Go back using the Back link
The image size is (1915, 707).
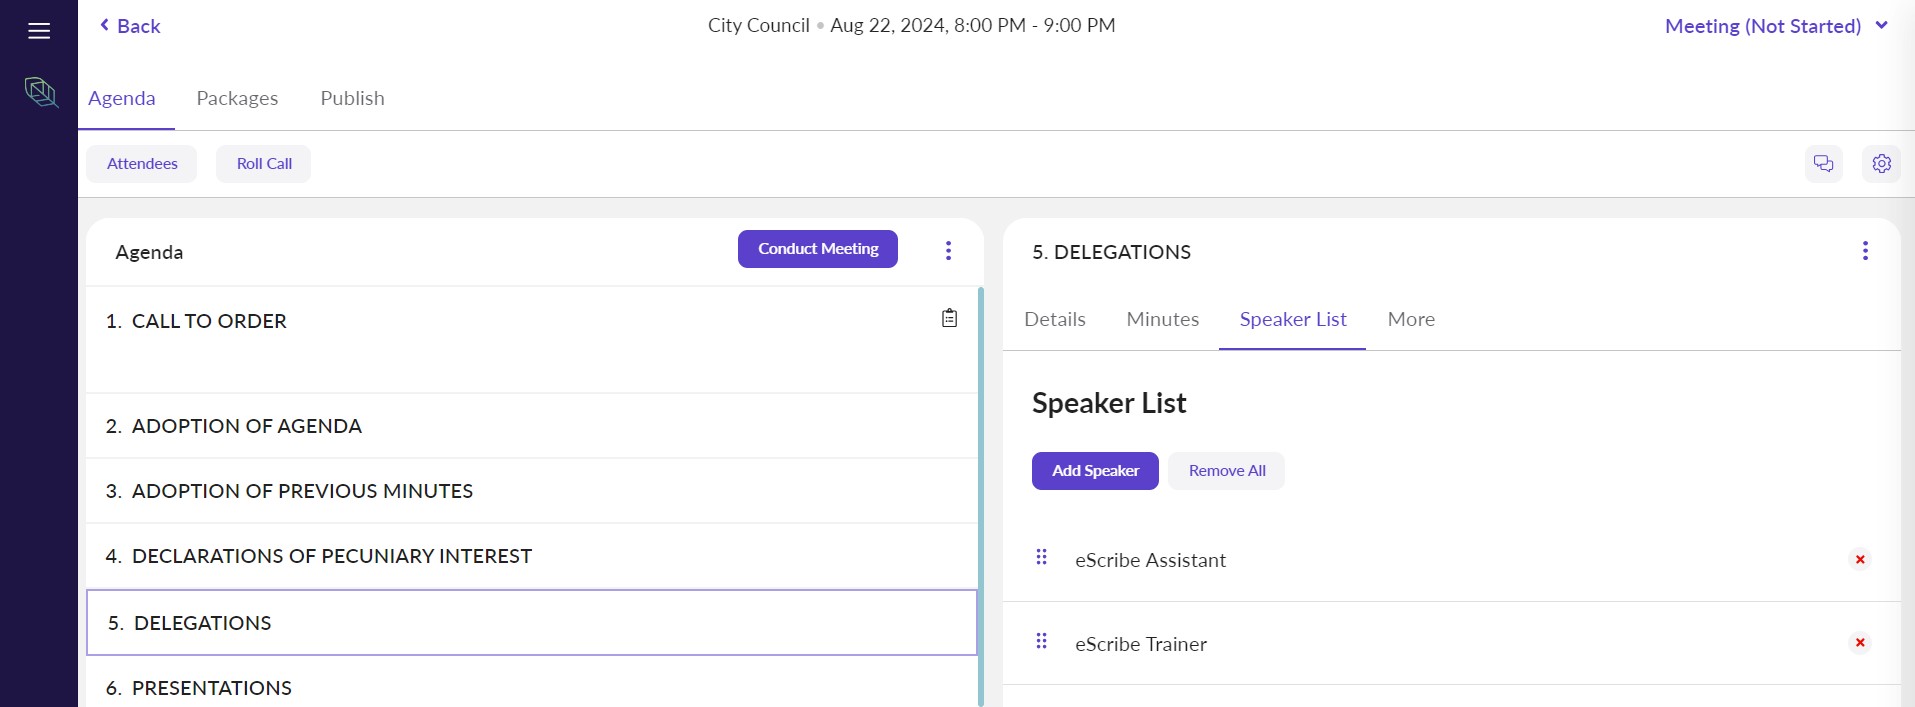[x=130, y=27]
